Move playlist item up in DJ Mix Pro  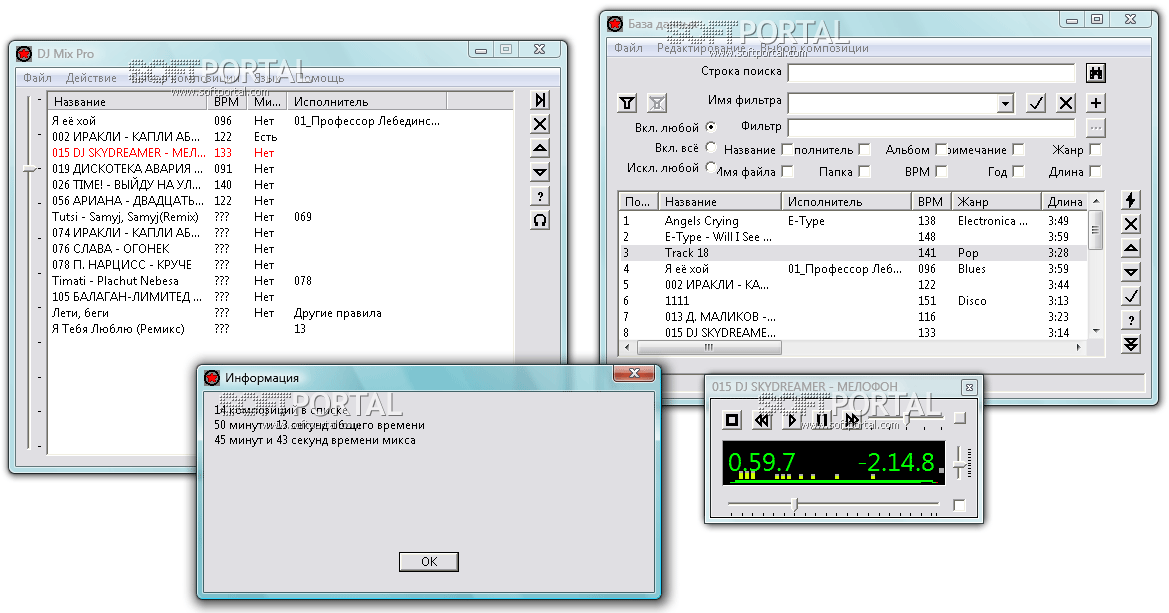coord(541,148)
